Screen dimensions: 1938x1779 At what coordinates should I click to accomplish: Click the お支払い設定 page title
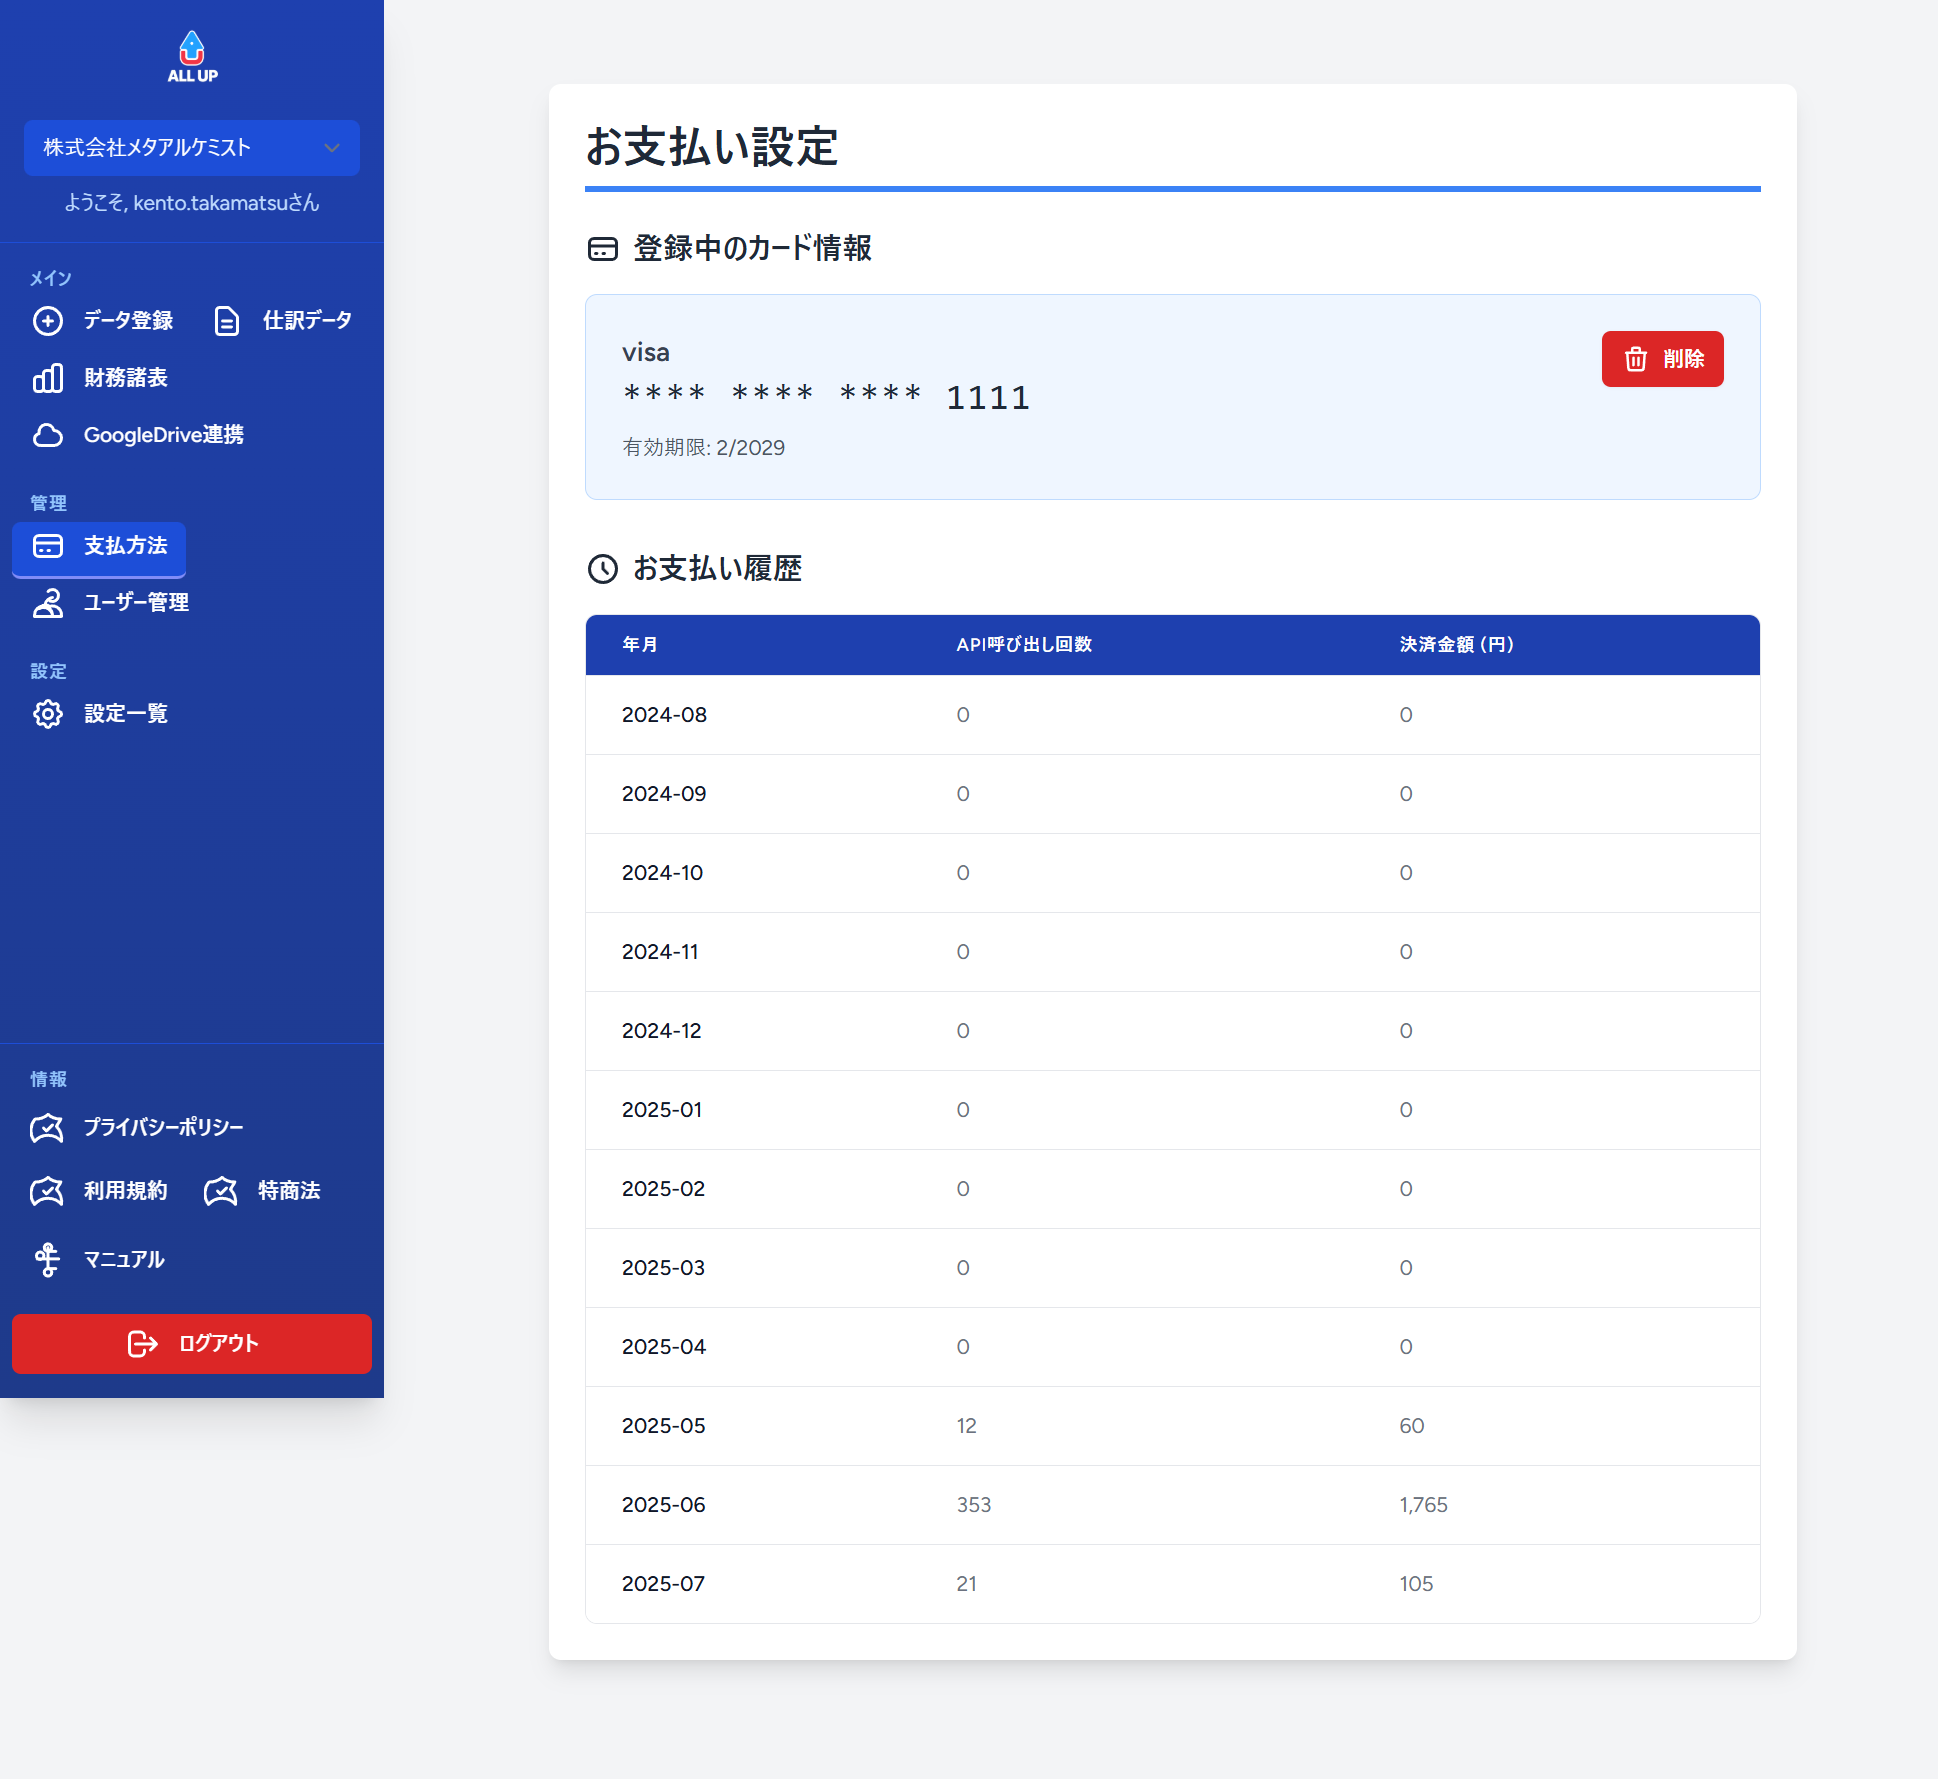712,147
